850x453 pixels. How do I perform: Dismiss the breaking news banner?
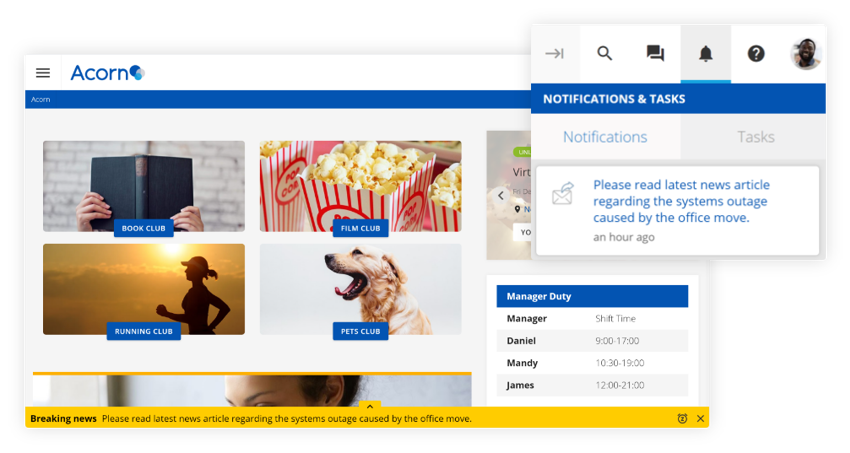click(x=700, y=419)
